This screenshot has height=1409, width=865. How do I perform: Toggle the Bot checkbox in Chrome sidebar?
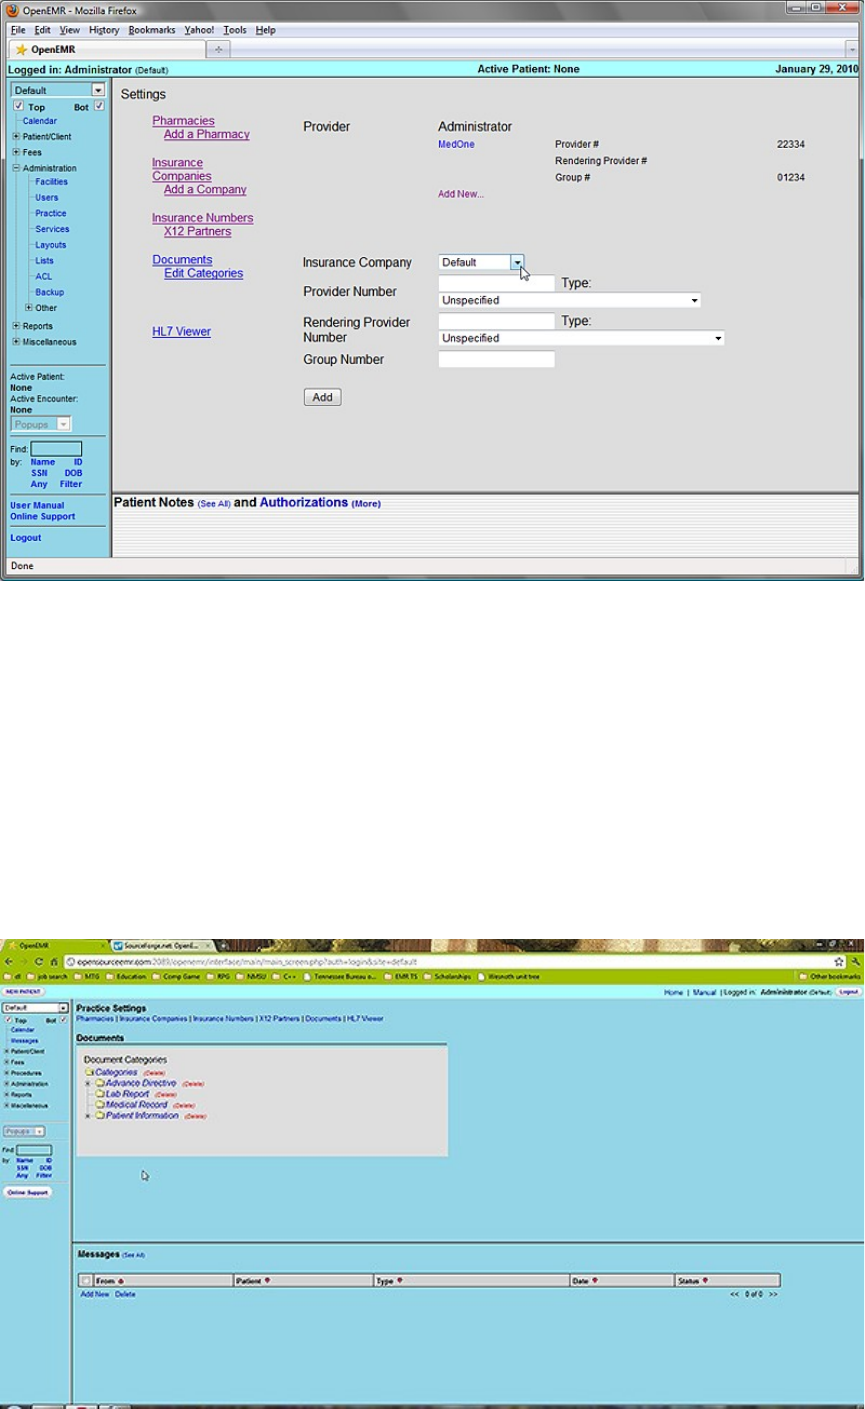64,1020
